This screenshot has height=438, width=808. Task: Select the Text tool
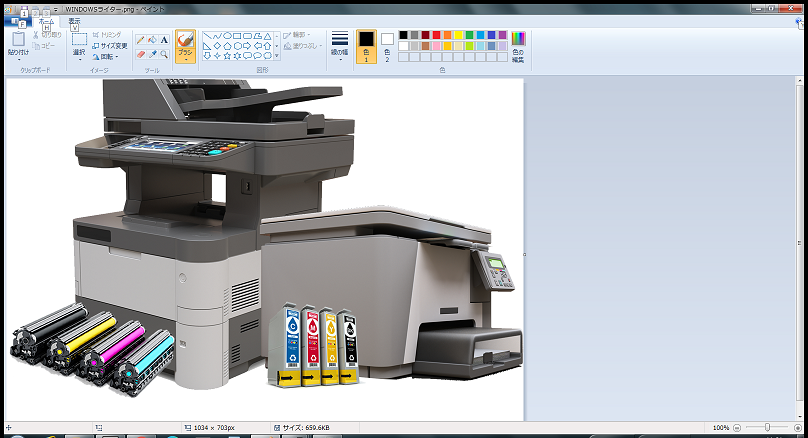[x=164, y=40]
